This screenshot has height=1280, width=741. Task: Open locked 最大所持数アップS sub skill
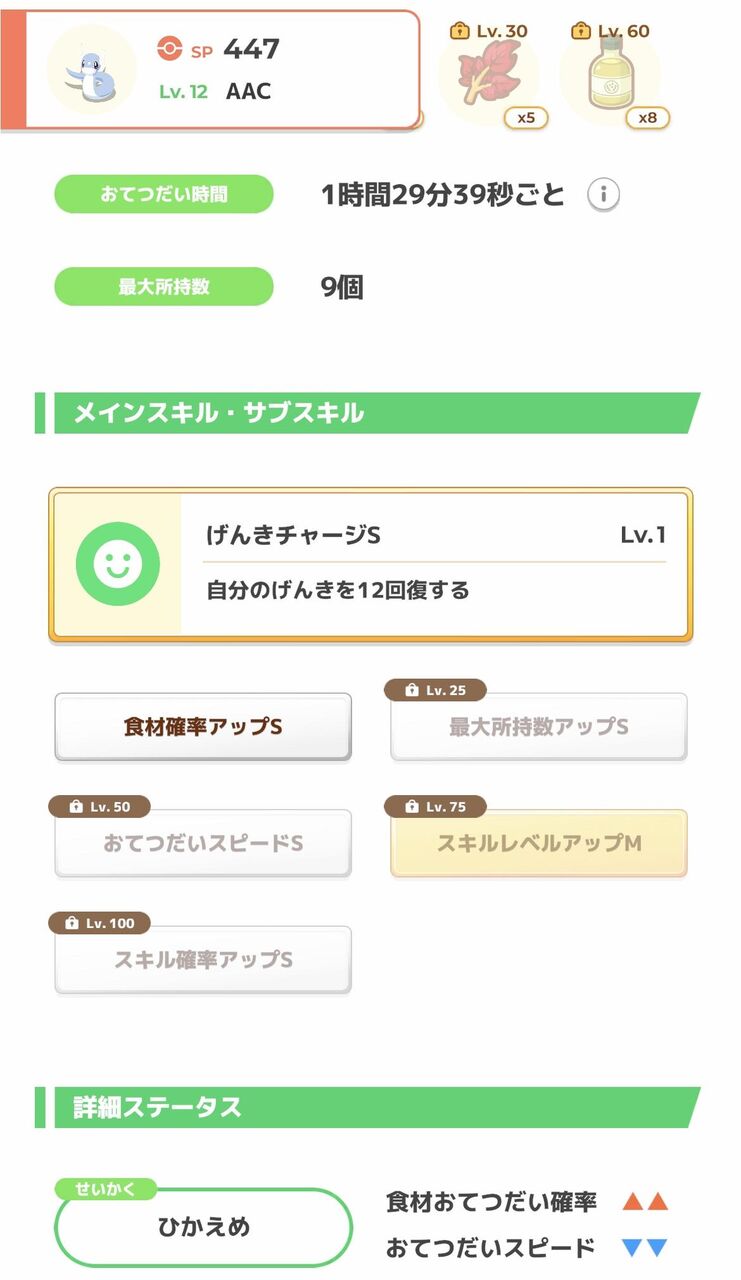(x=538, y=728)
